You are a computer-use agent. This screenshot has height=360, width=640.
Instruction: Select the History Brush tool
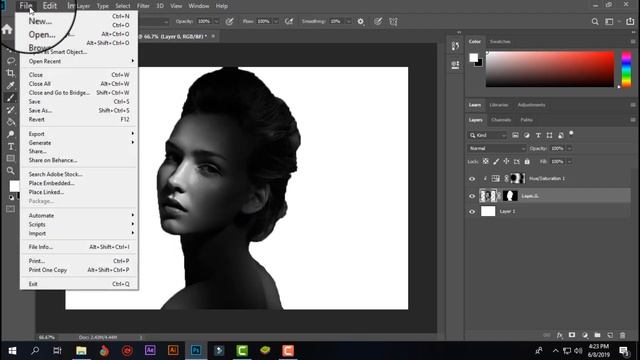point(11,110)
